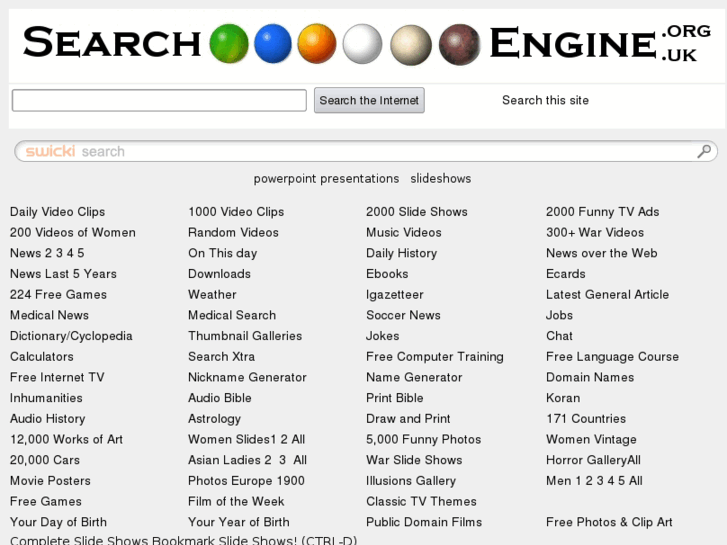Screen dimensions: 727x545
Task: Open Free Photos & Clip Art link
Action: coord(609,522)
